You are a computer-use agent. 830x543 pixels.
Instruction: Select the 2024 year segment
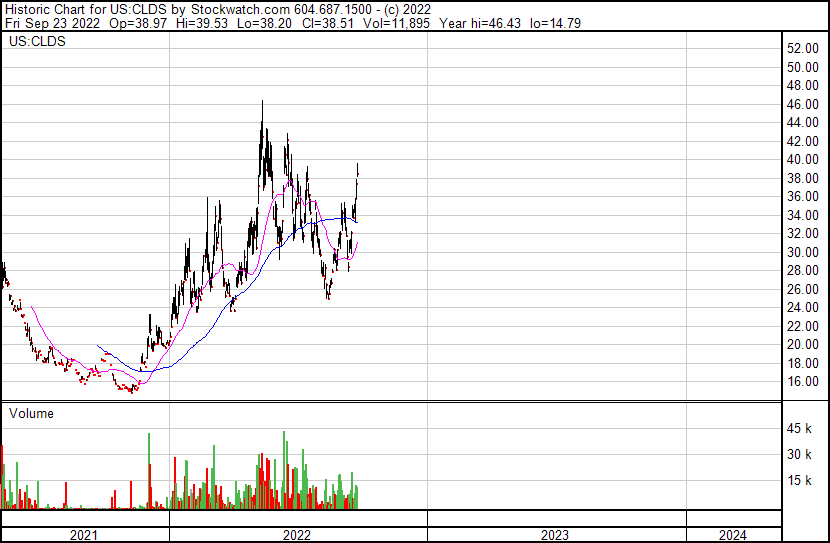pyautogui.click(x=733, y=535)
